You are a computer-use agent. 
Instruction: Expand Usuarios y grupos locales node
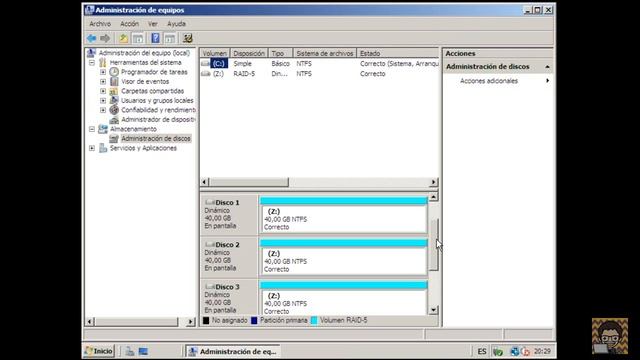click(103, 100)
